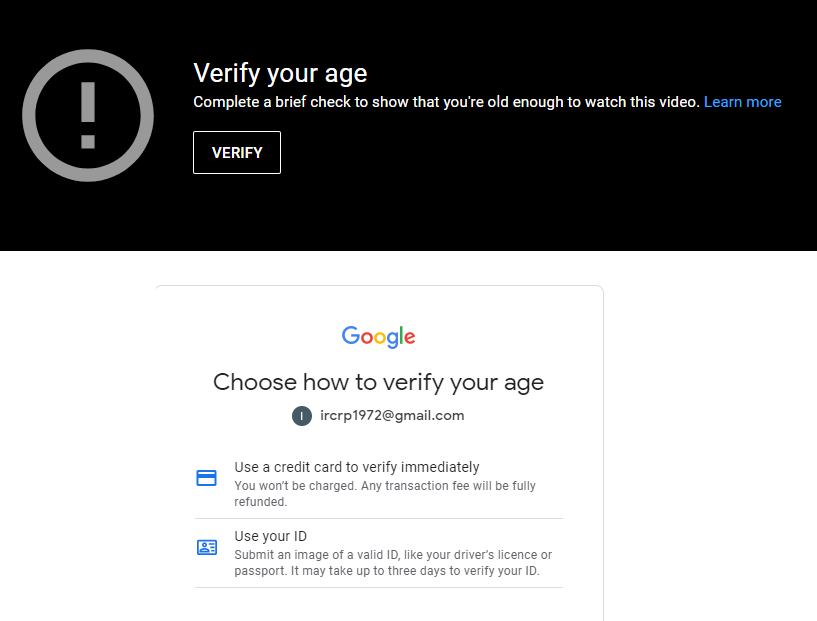The width and height of the screenshot is (817, 621).
Task: Click the ircrp1972@gmail.com account email
Action: (x=392, y=415)
